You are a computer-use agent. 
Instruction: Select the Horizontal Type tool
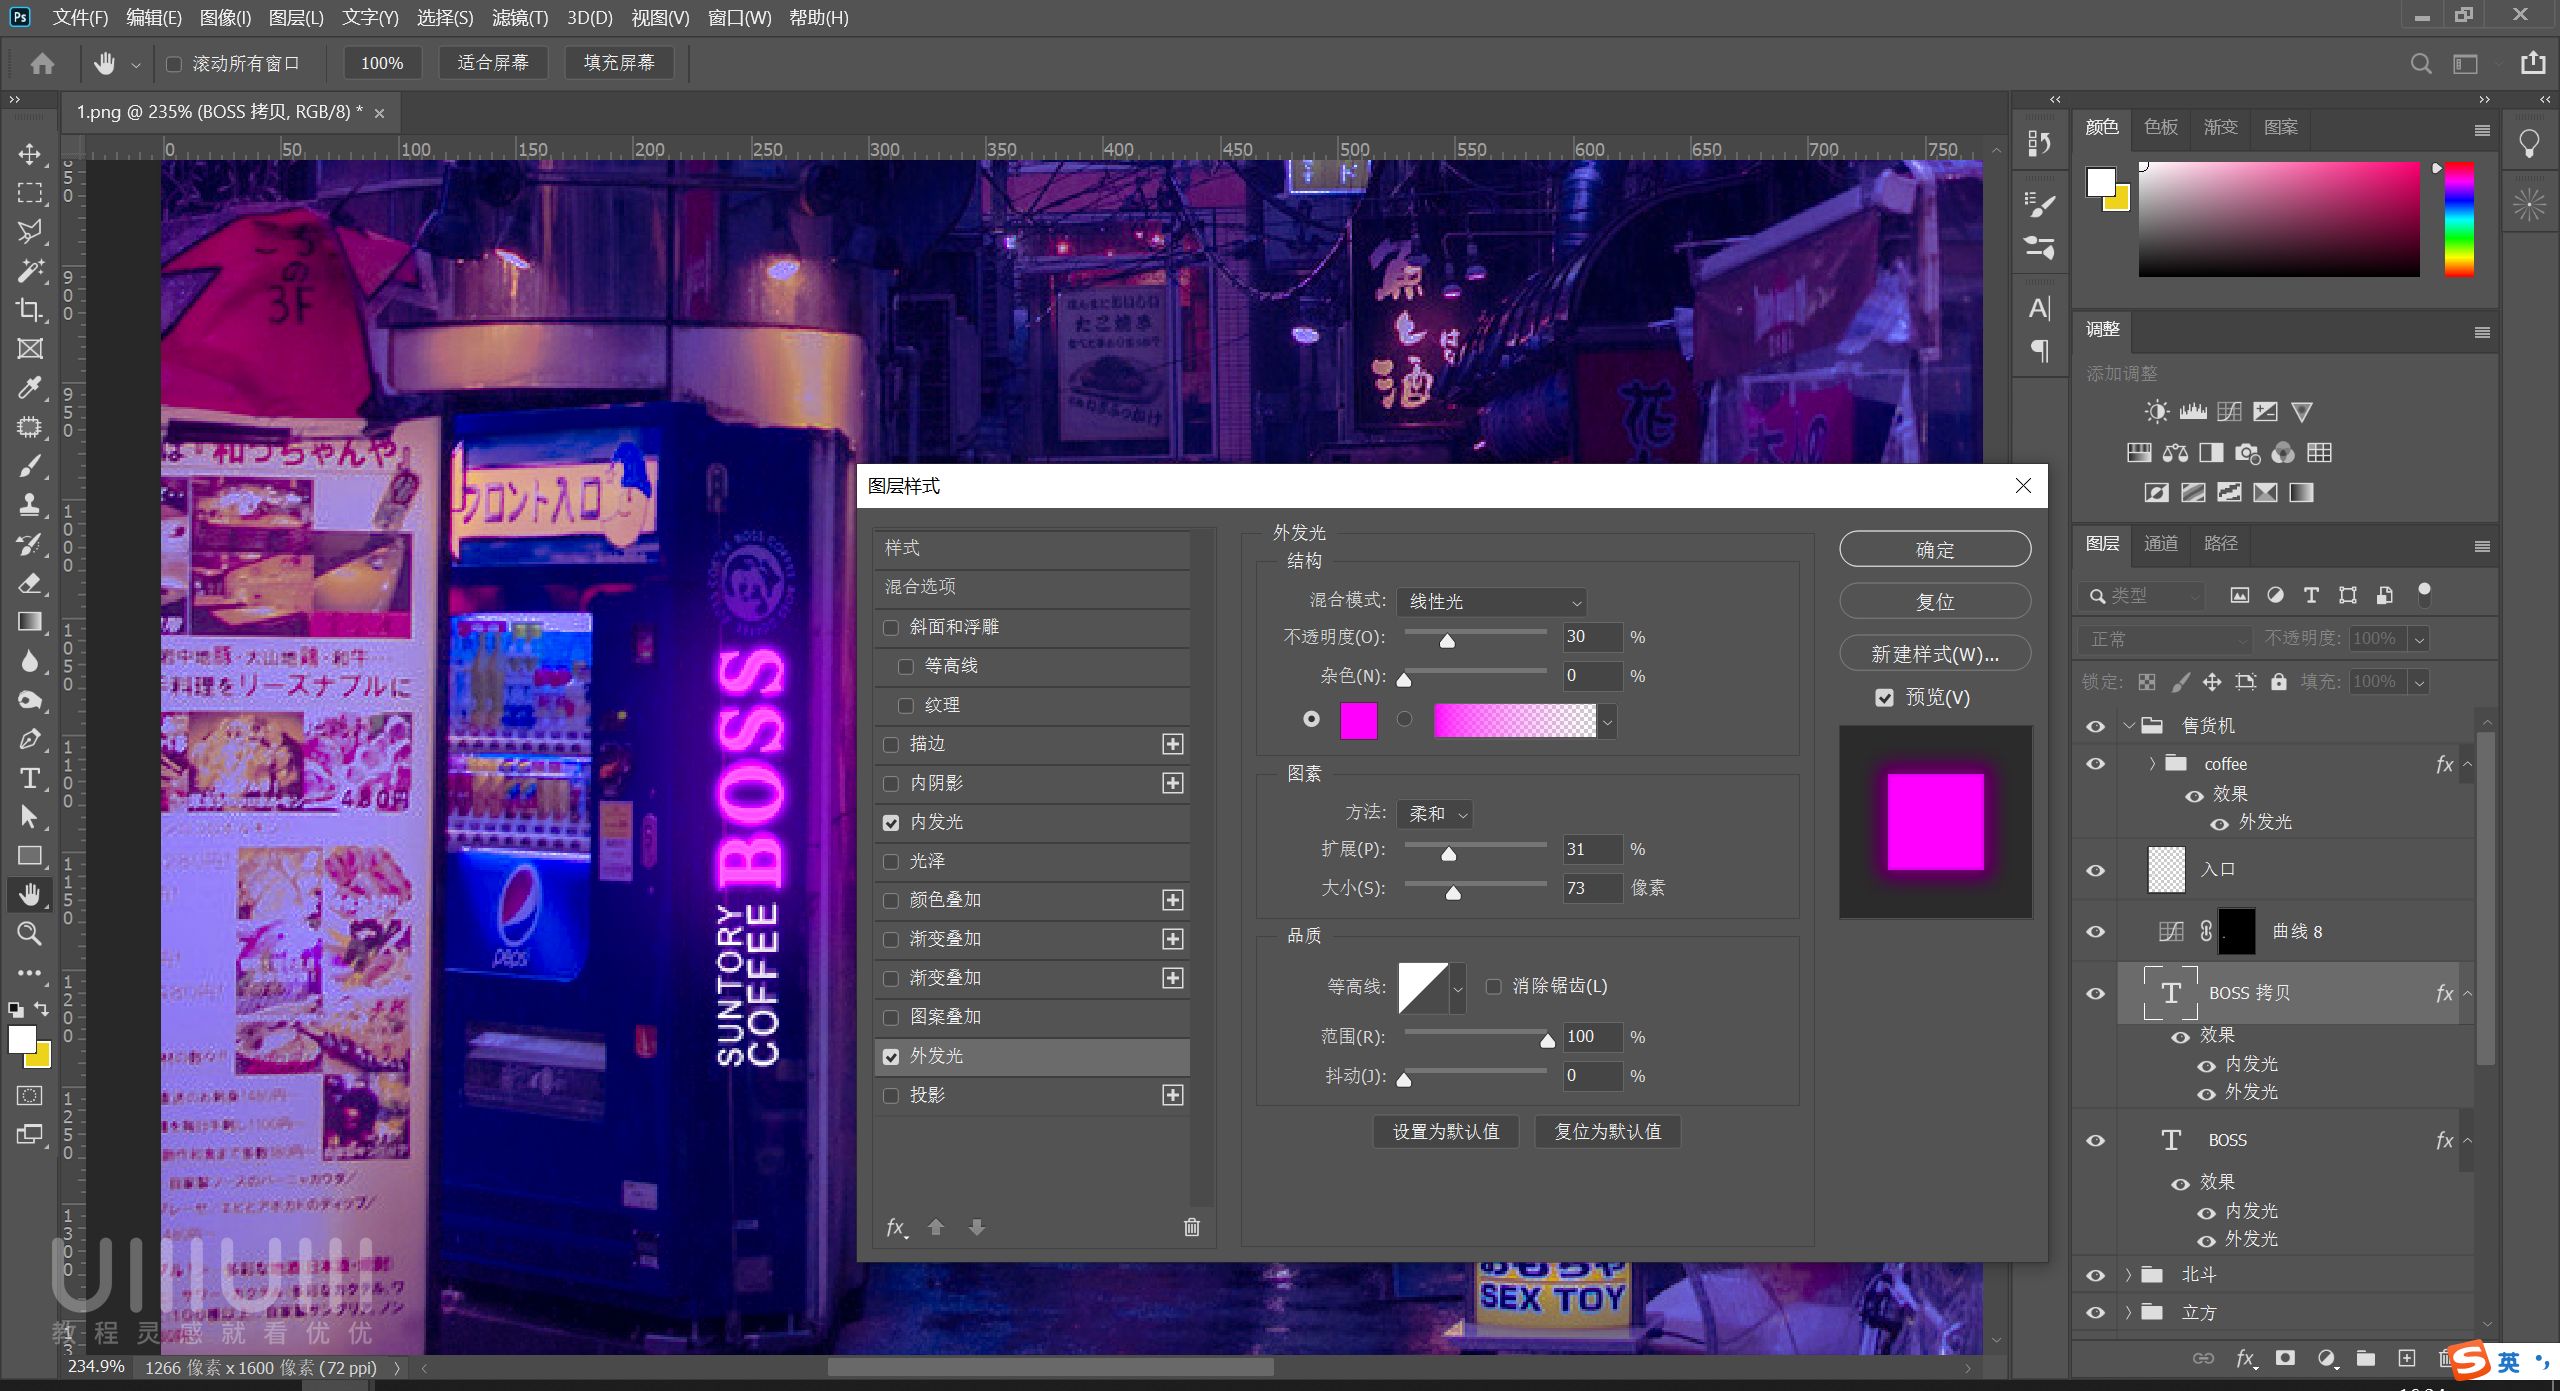30,778
